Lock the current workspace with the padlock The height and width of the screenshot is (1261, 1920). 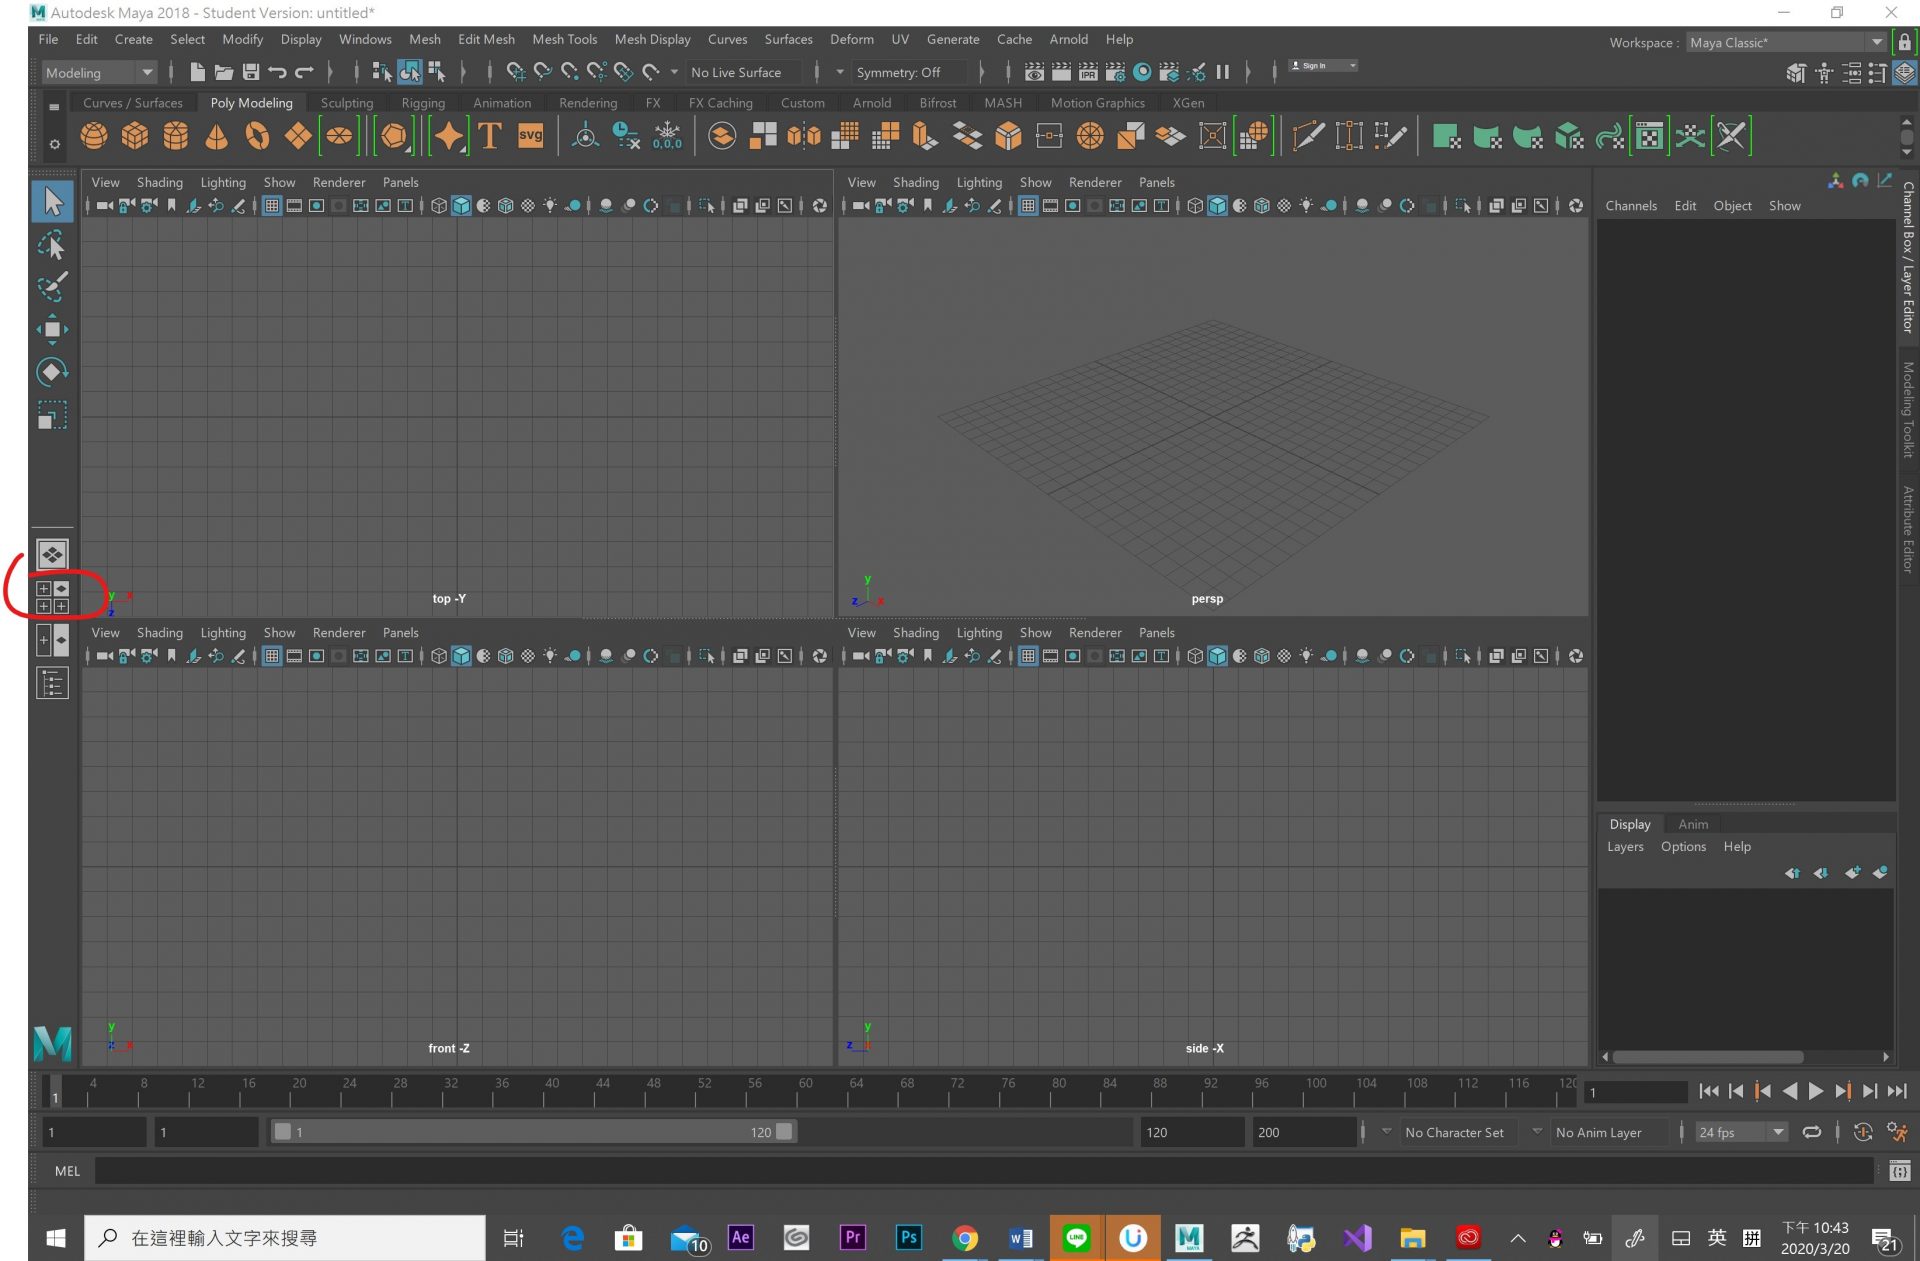coord(1903,42)
